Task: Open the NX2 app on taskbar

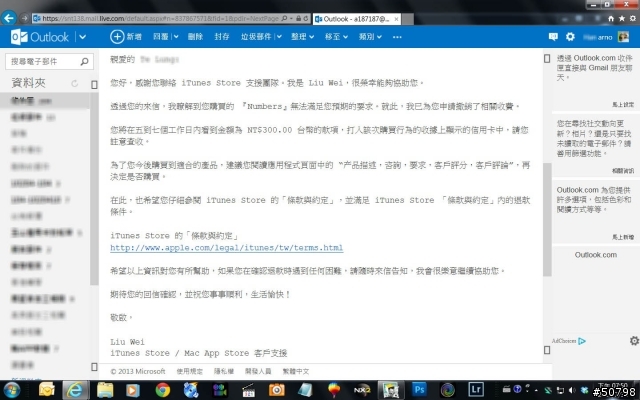Action: [362, 390]
